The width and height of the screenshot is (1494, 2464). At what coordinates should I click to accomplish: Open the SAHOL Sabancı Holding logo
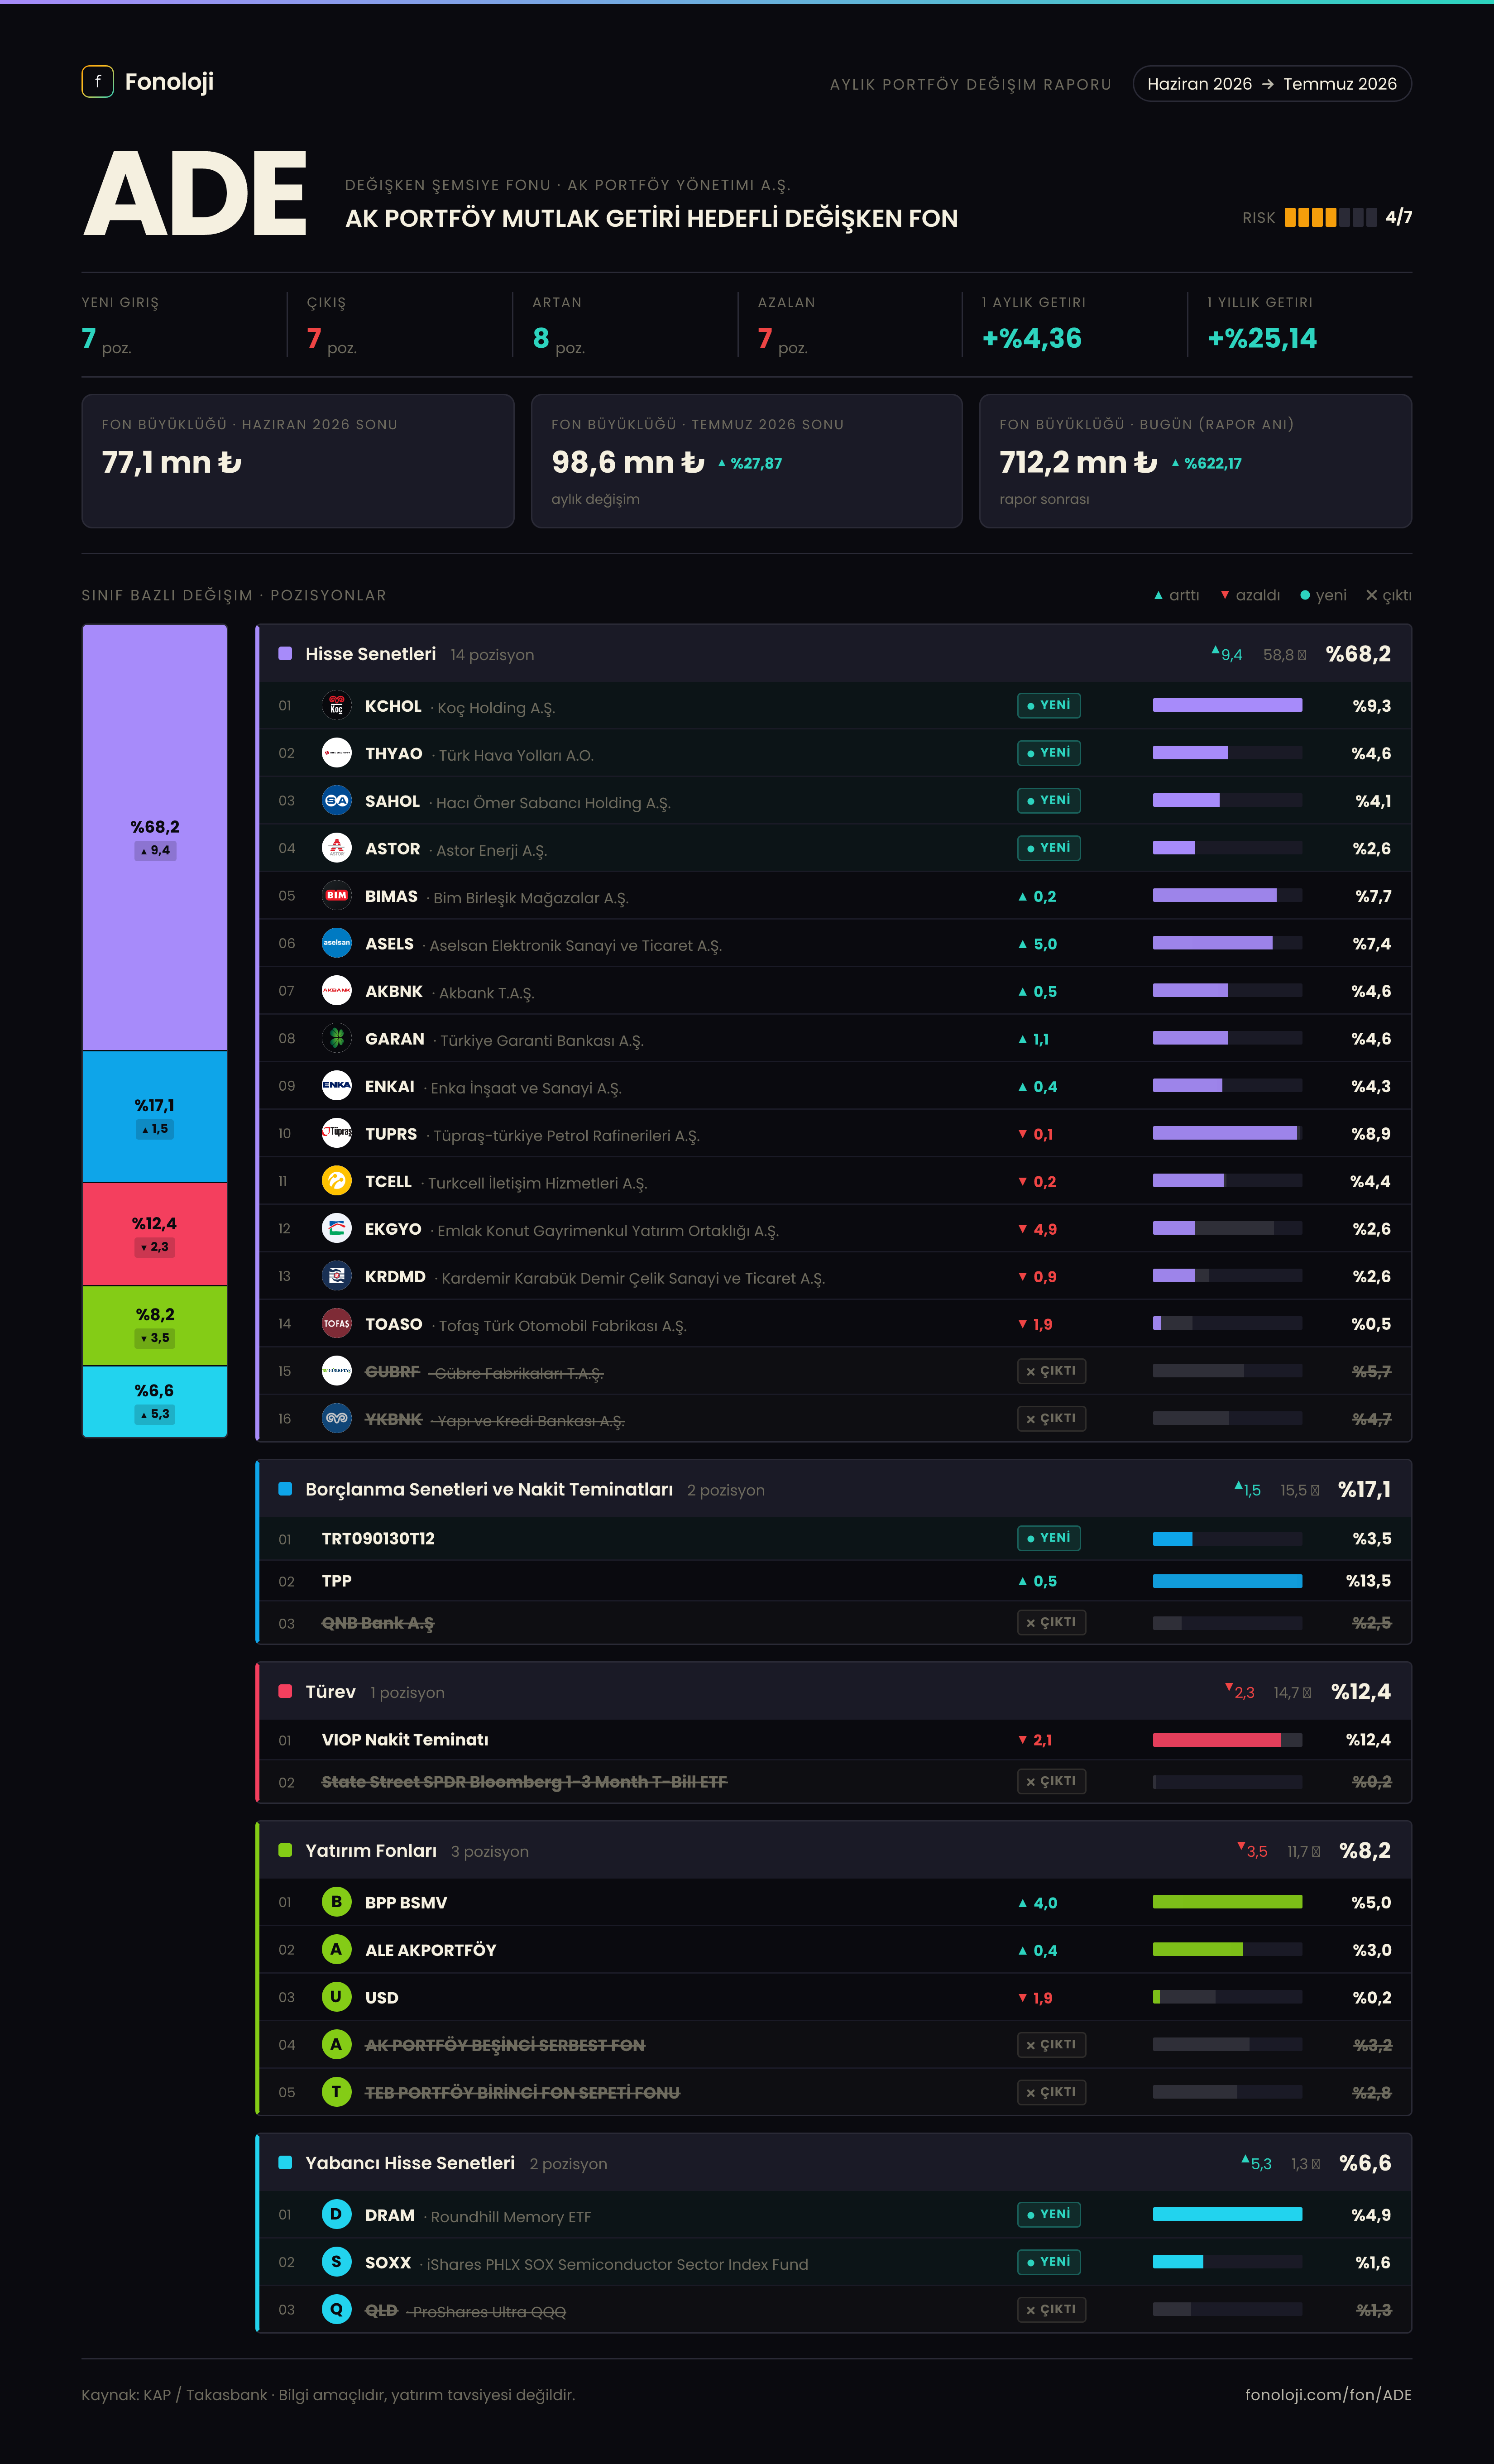[x=337, y=801]
